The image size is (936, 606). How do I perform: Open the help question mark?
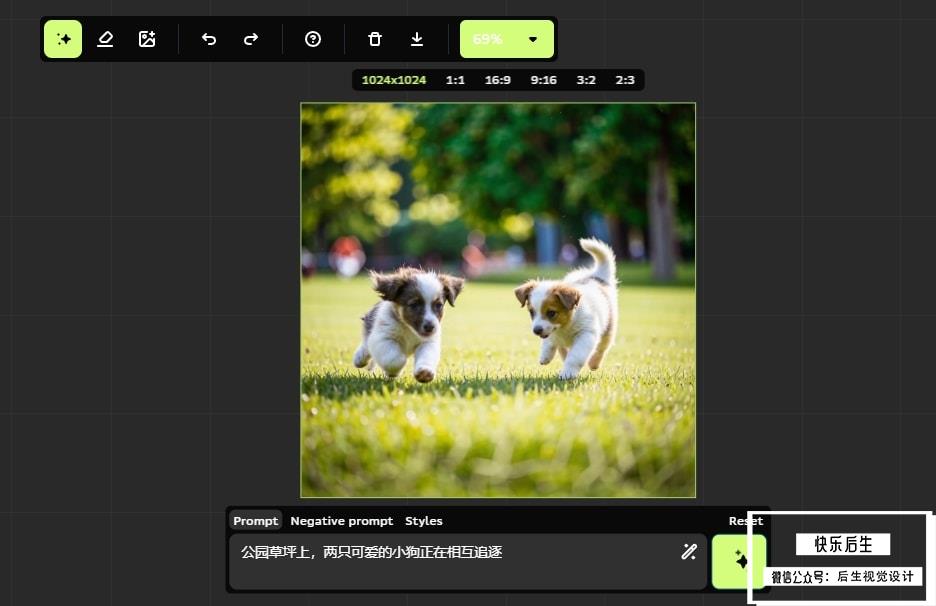(x=313, y=39)
